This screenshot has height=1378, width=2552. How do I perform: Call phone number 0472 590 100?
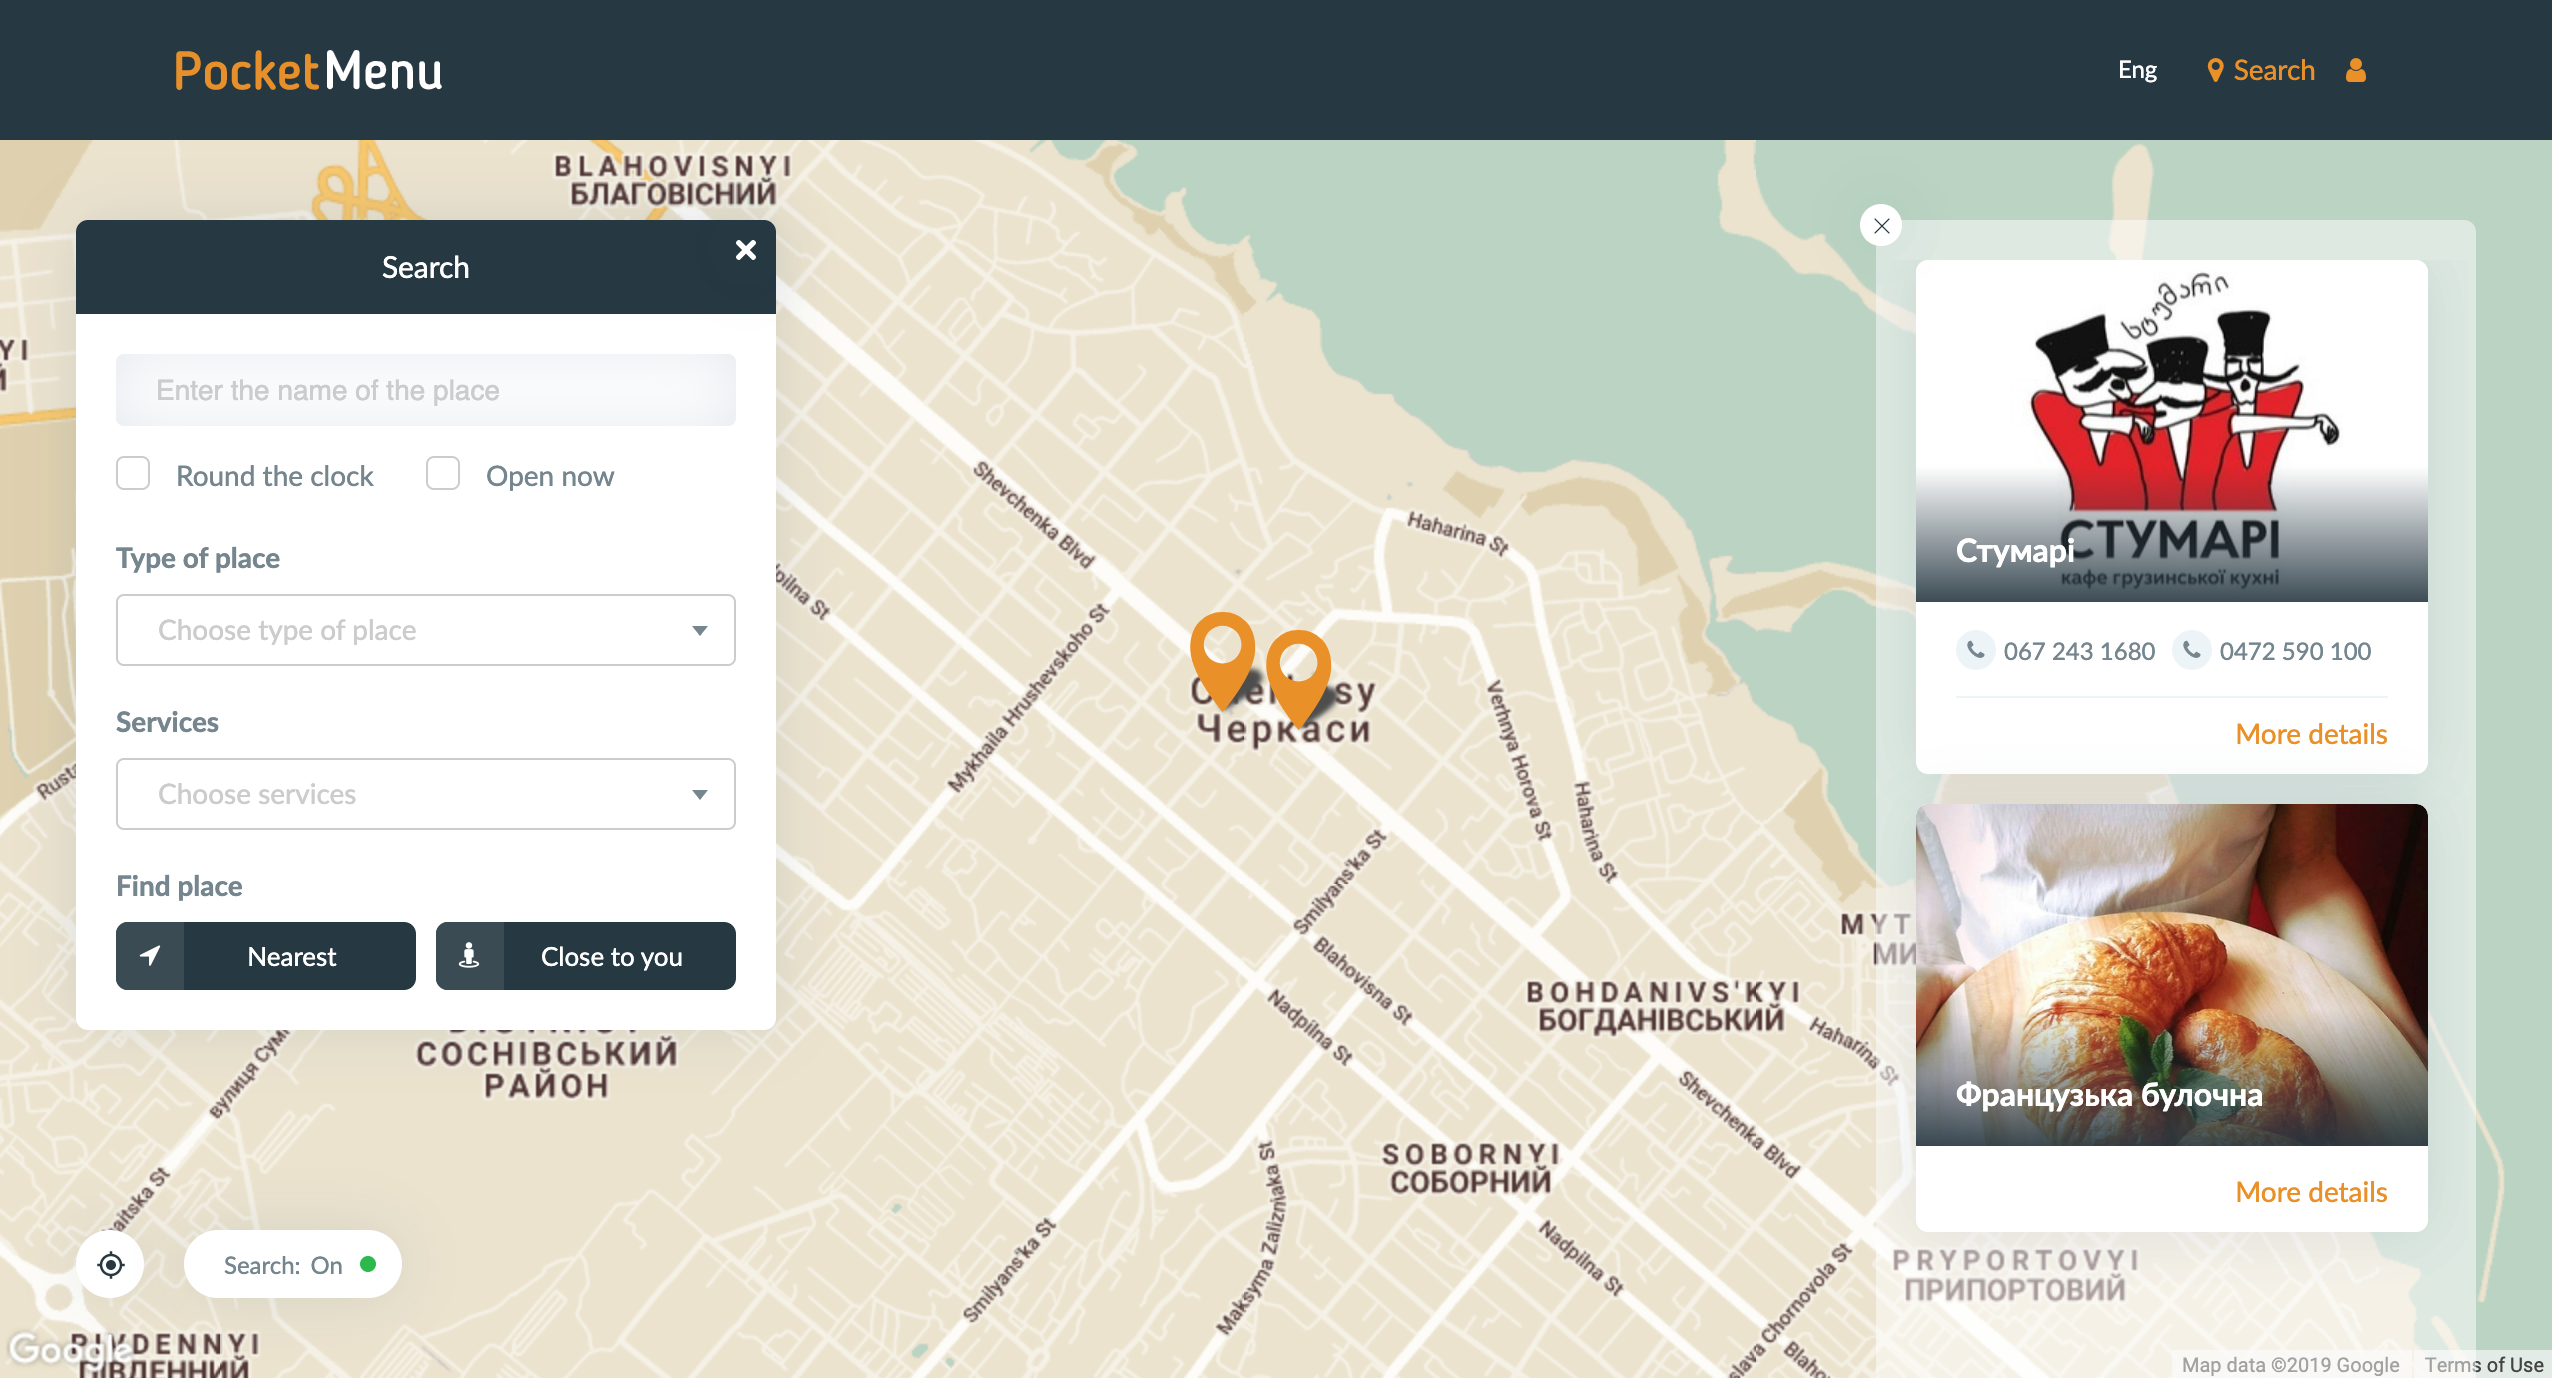(x=2272, y=651)
